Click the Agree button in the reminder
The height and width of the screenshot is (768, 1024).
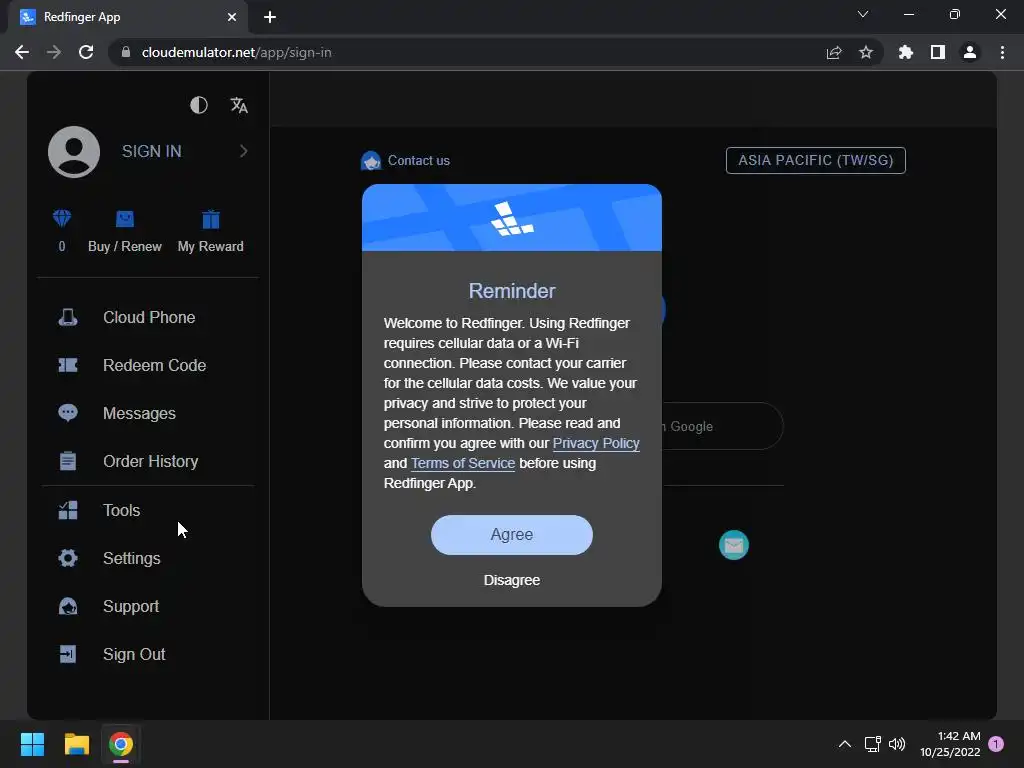(512, 535)
